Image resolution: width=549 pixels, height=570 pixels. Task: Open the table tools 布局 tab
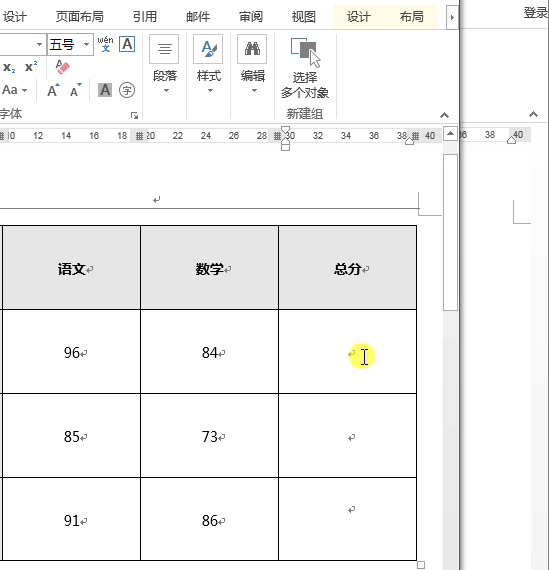pyautogui.click(x=411, y=17)
